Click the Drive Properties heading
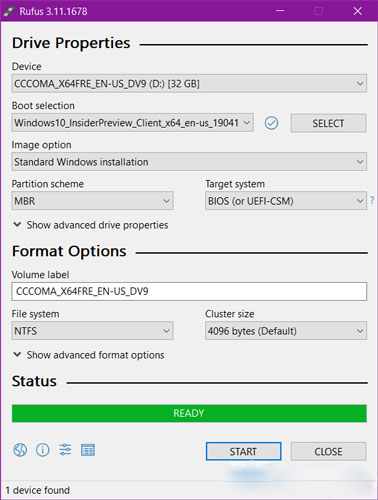Image resolution: width=378 pixels, height=500 pixels. (71, 43)
